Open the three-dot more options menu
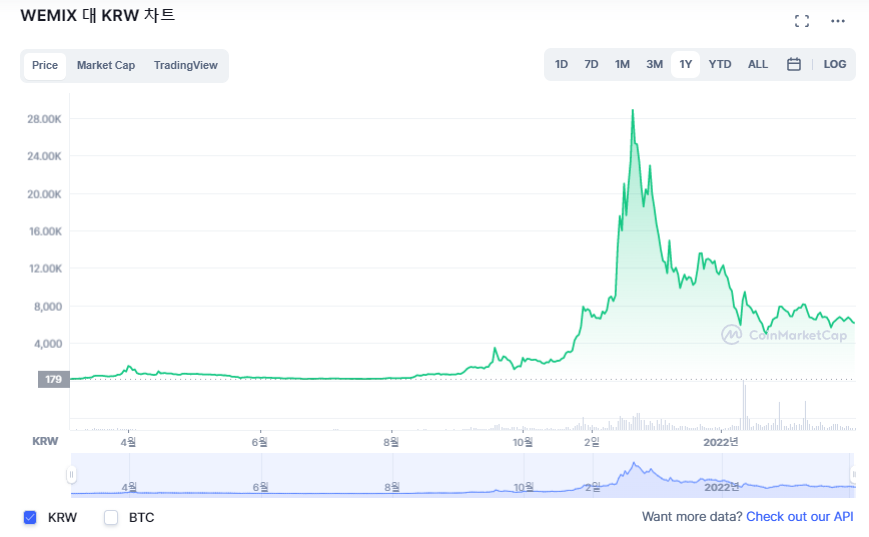This screenshot has width=869, height=537. point(837,21)
